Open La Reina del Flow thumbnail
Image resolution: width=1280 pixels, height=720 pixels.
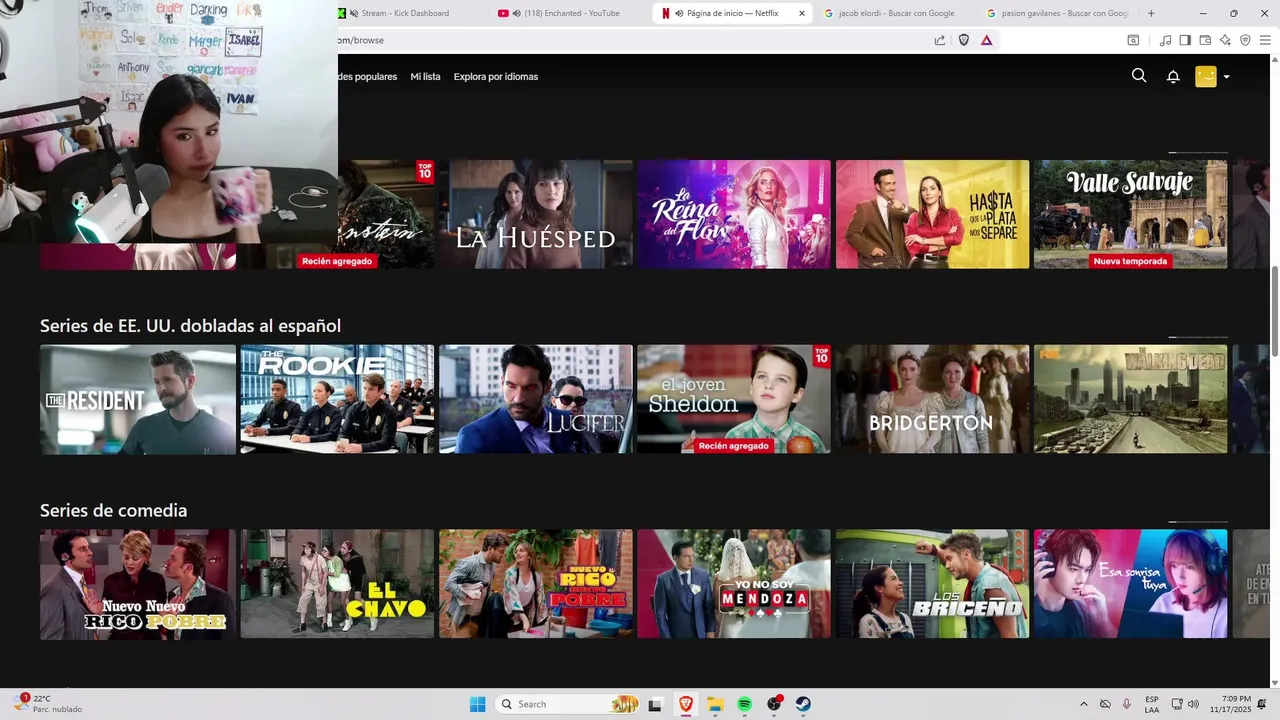tap(734, 214)
